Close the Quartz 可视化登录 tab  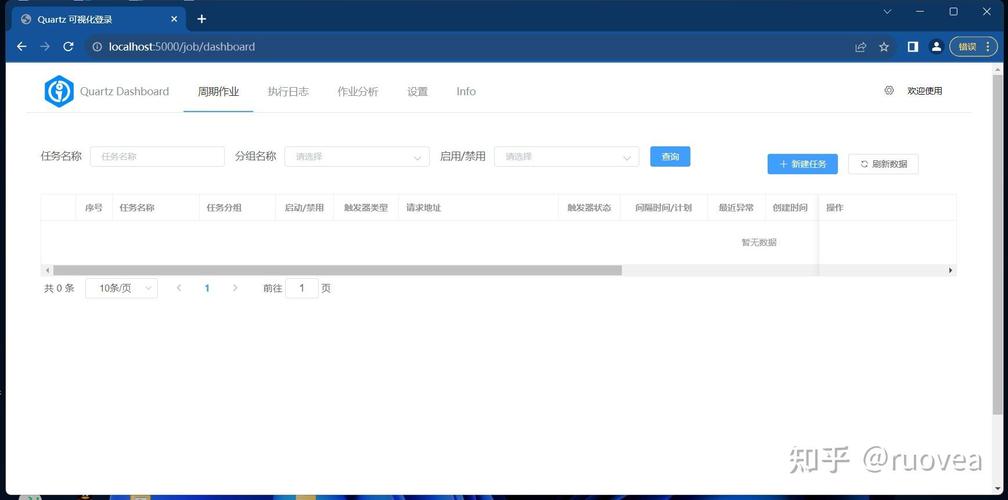174,19
